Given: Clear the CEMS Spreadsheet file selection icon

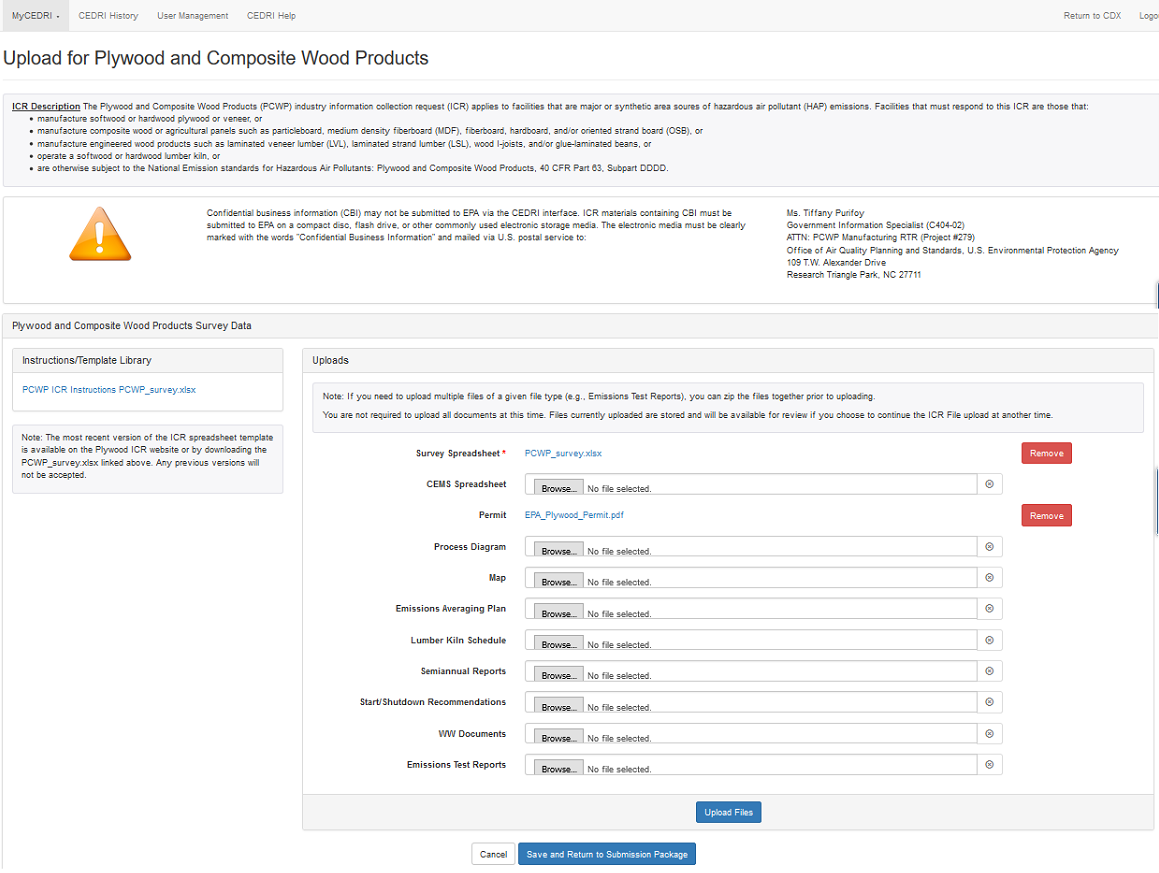Looking at the screenshot, I should pos(989,484).
